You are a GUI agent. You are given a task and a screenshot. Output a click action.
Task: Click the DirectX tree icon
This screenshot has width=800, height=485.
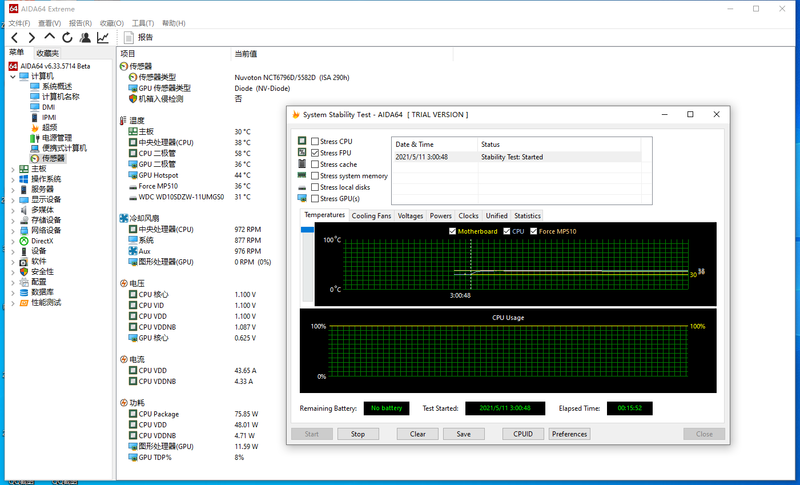point(24,241)
